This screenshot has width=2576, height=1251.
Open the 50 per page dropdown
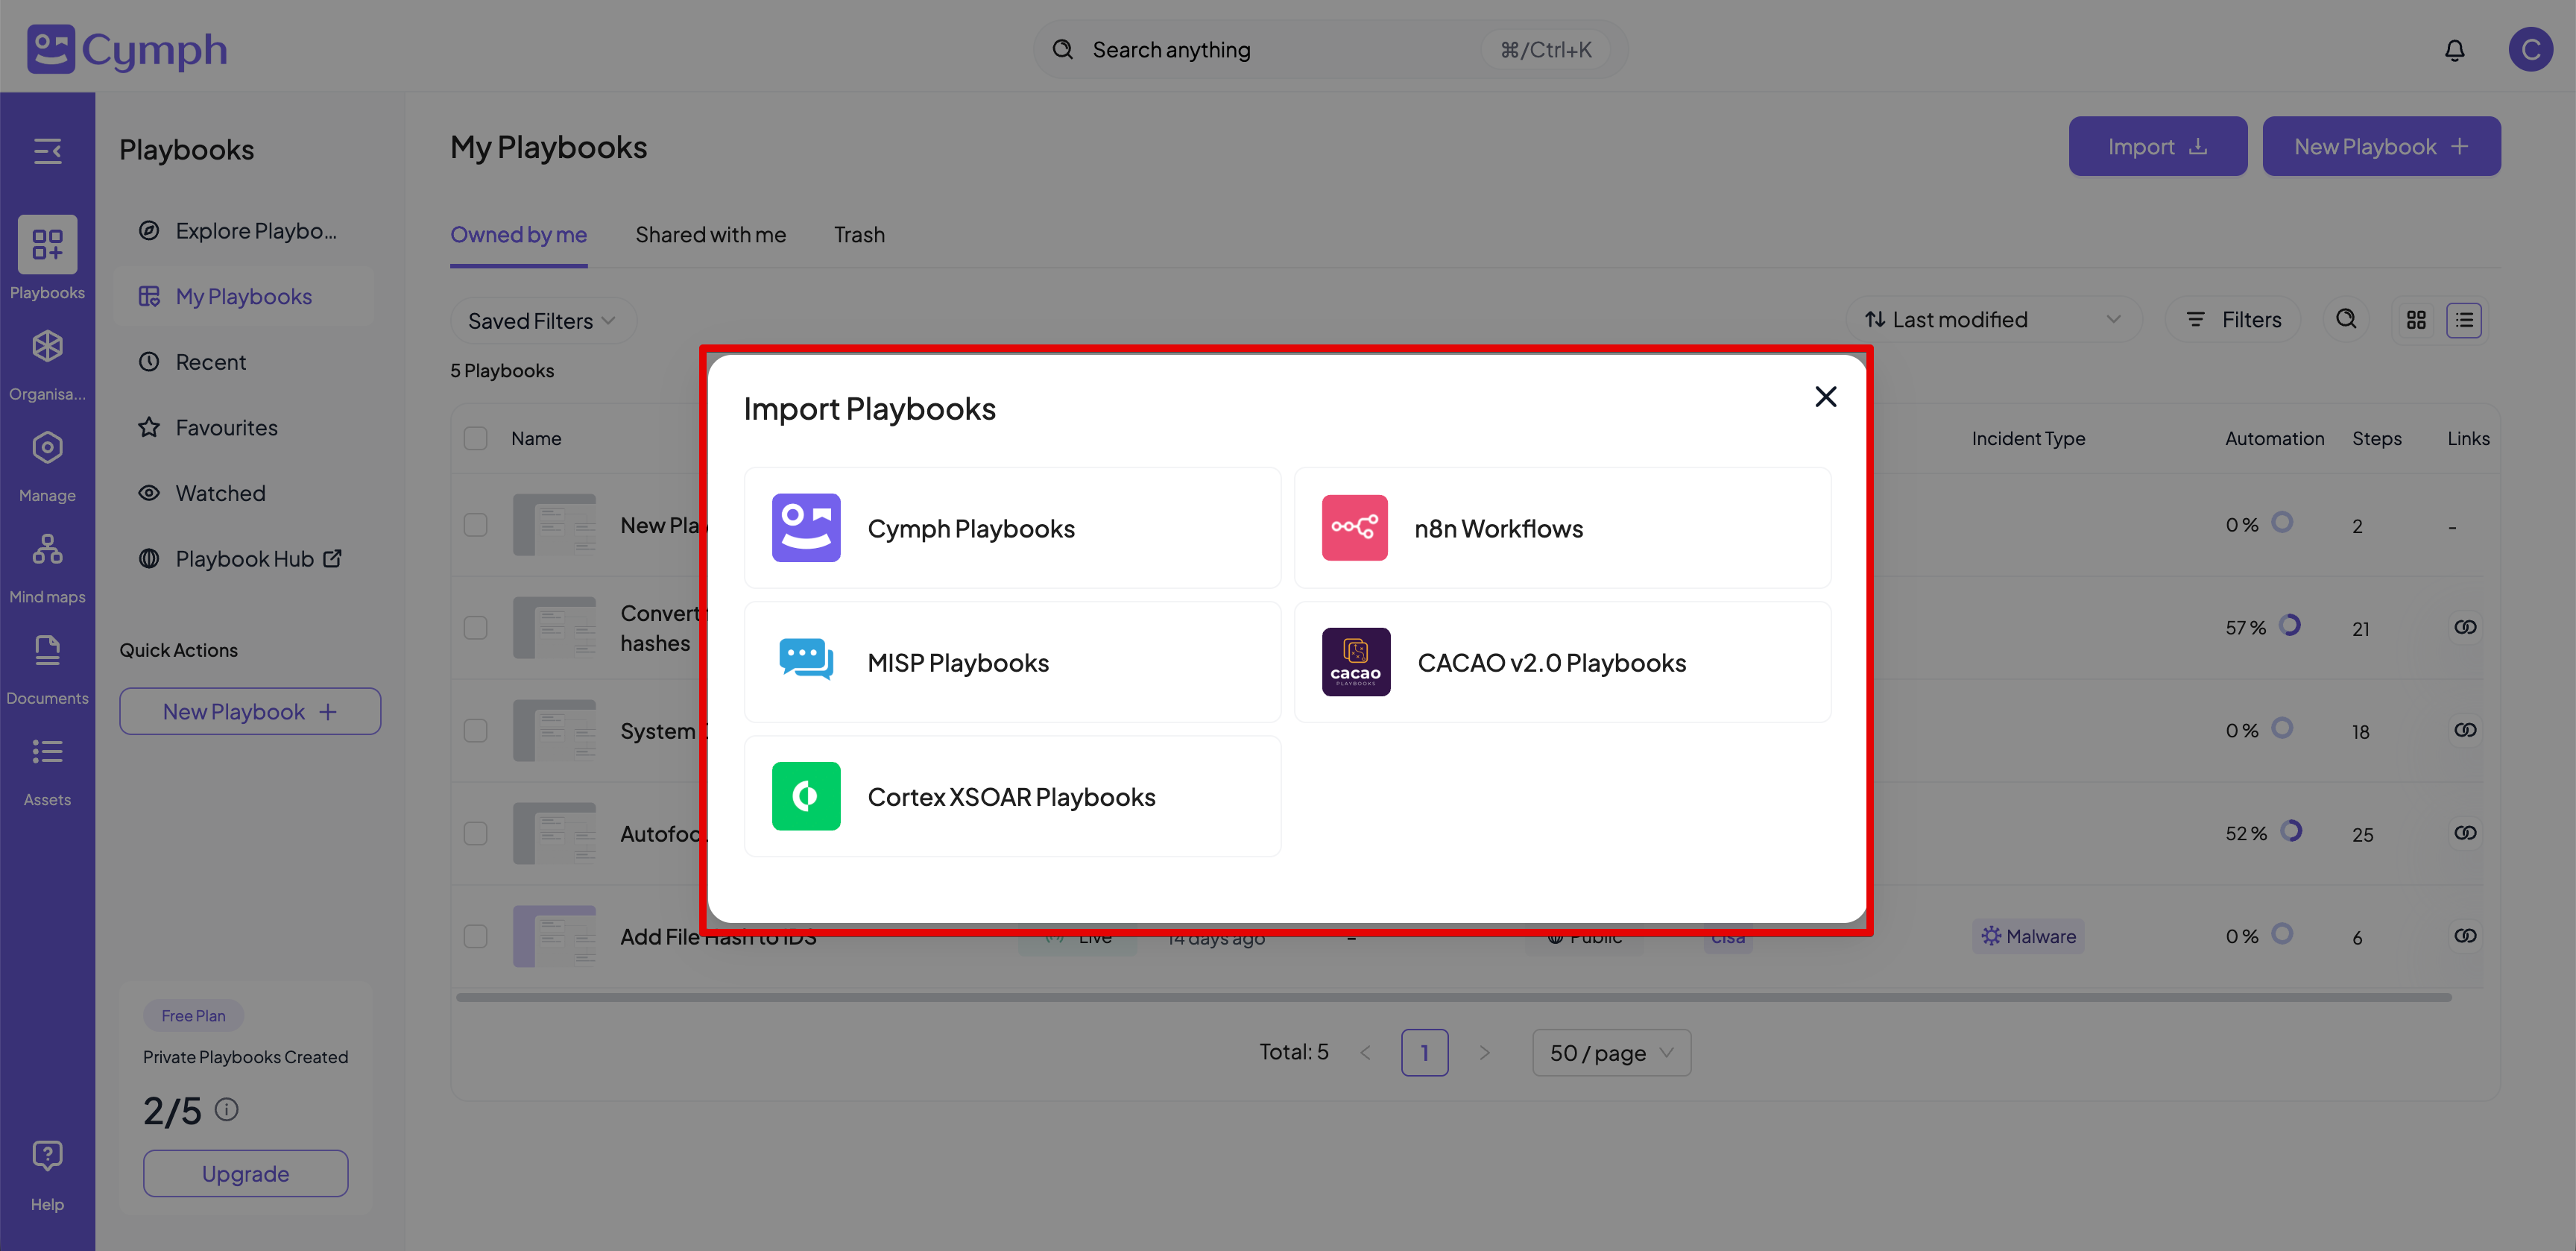coord(1610,1052)
